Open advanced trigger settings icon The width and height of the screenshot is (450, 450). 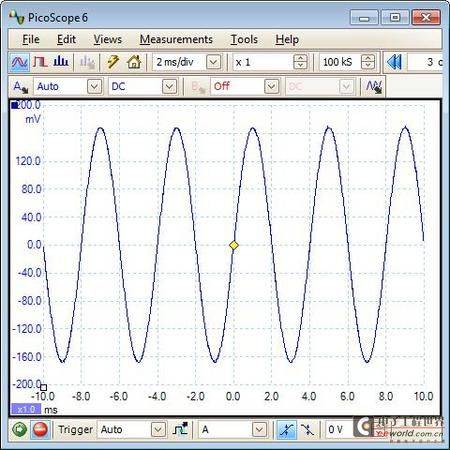180,429
